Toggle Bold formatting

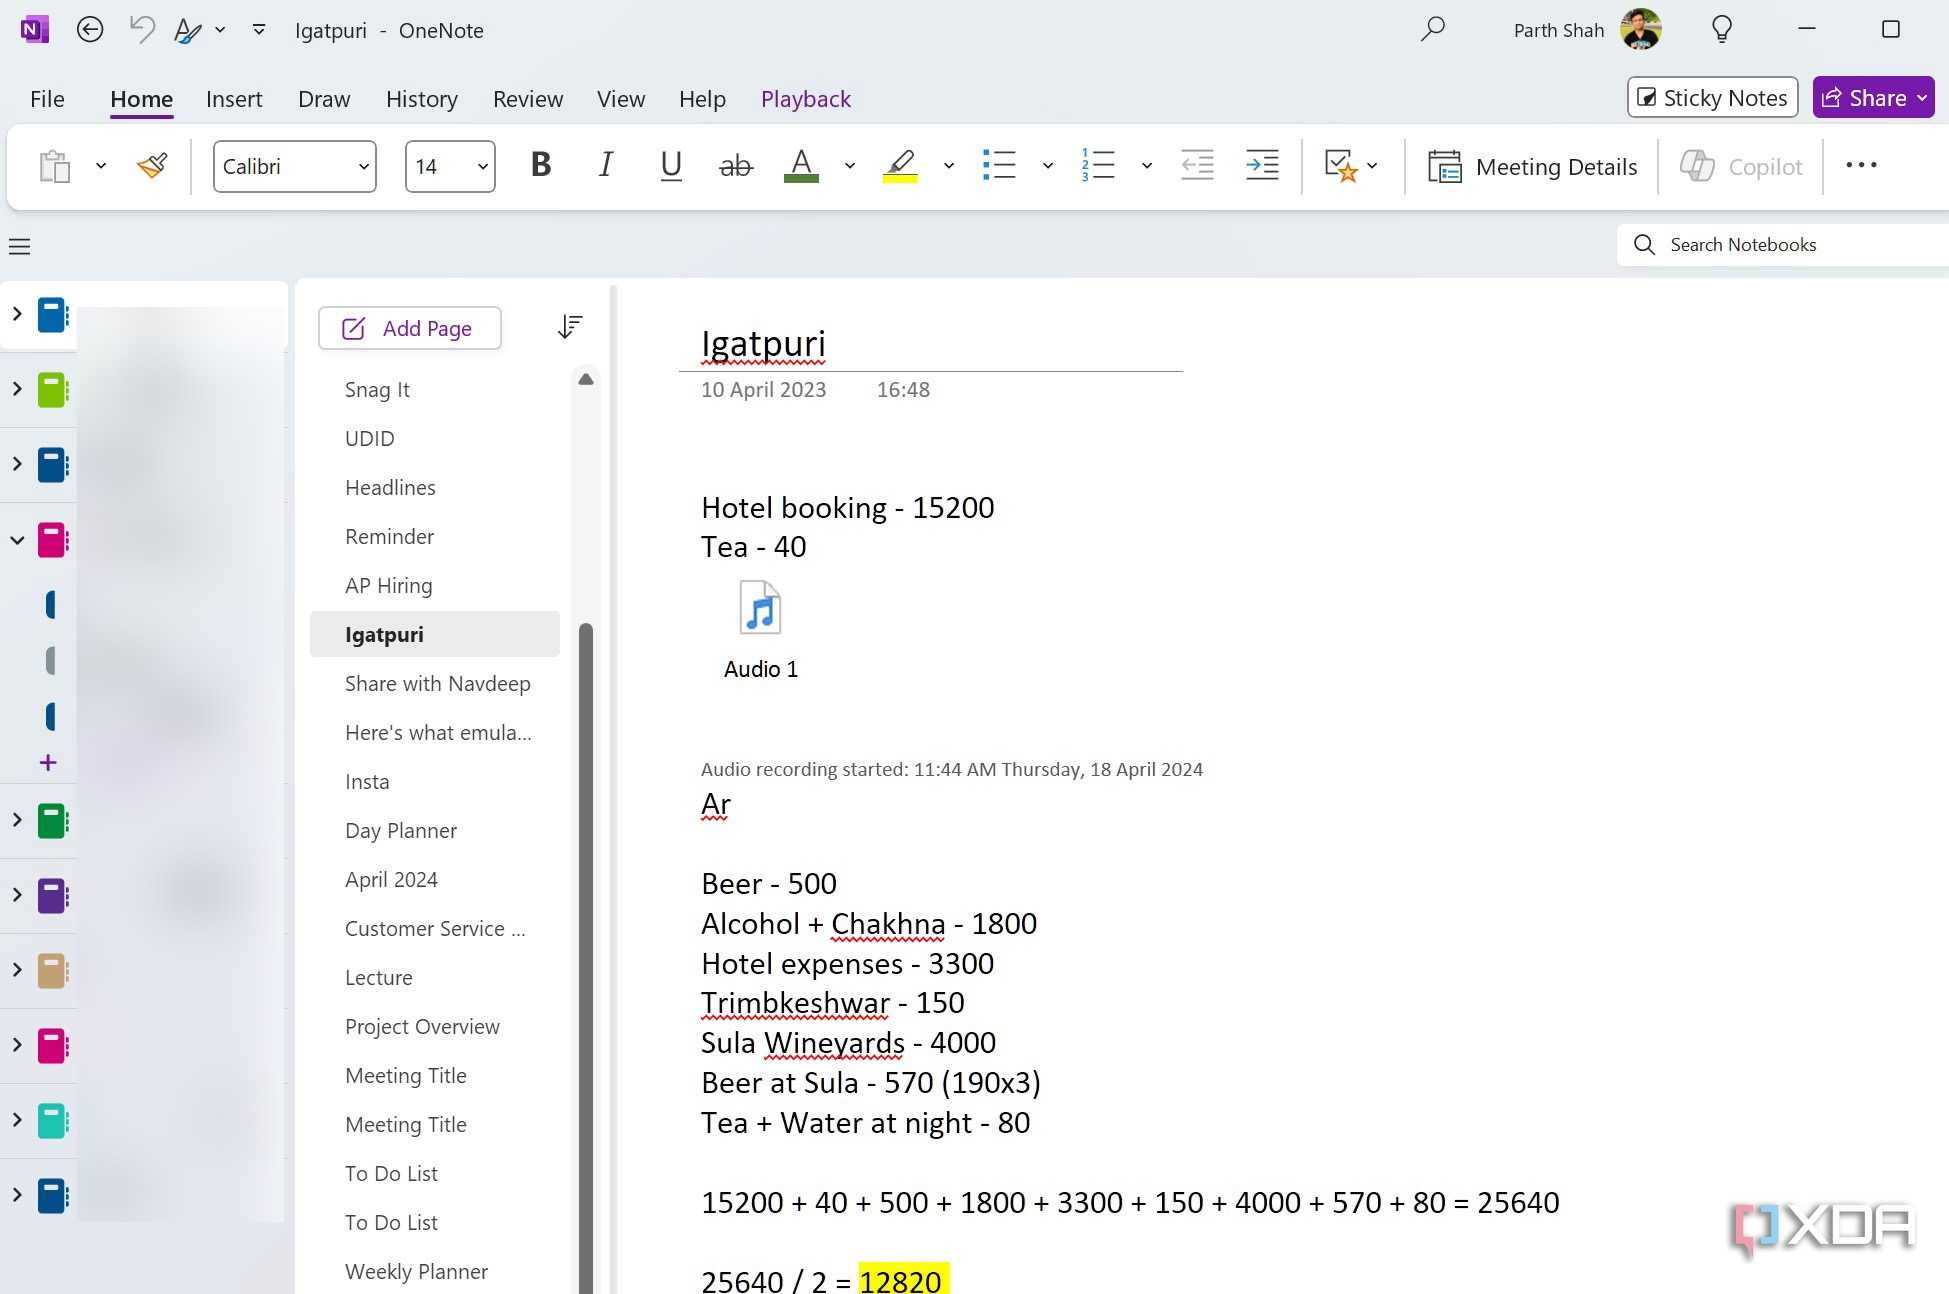[x=541, y=165]
